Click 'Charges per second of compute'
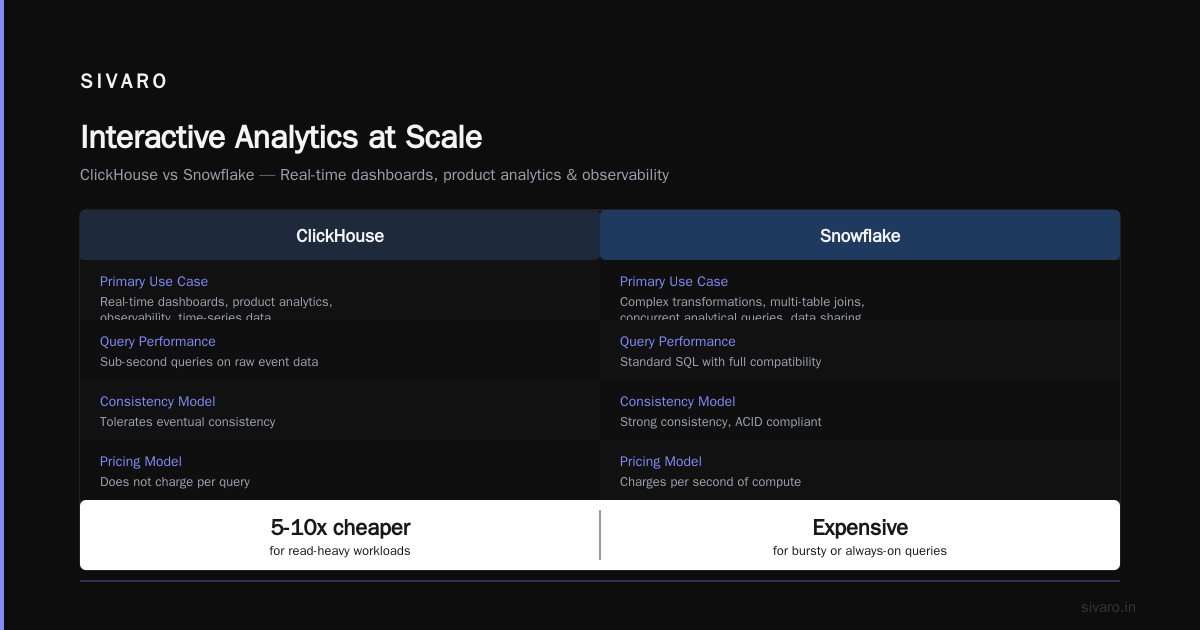Image resolution: width=1200 pixels, height=630 pixels. point(710,482)
